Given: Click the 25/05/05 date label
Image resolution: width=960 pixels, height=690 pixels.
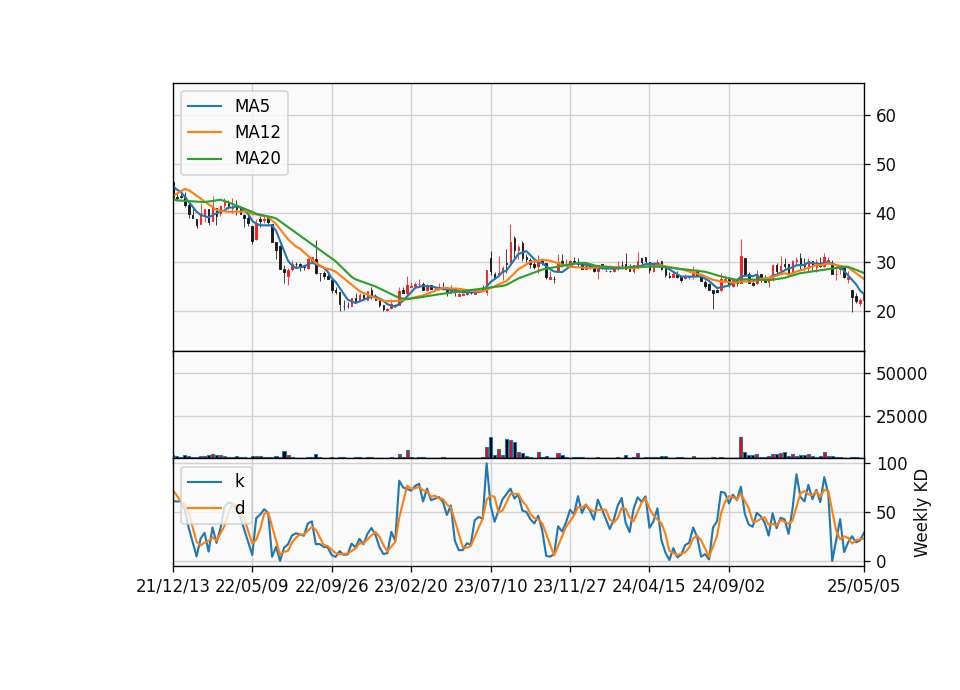Looking at the screenshot, I should click(864, 587).
